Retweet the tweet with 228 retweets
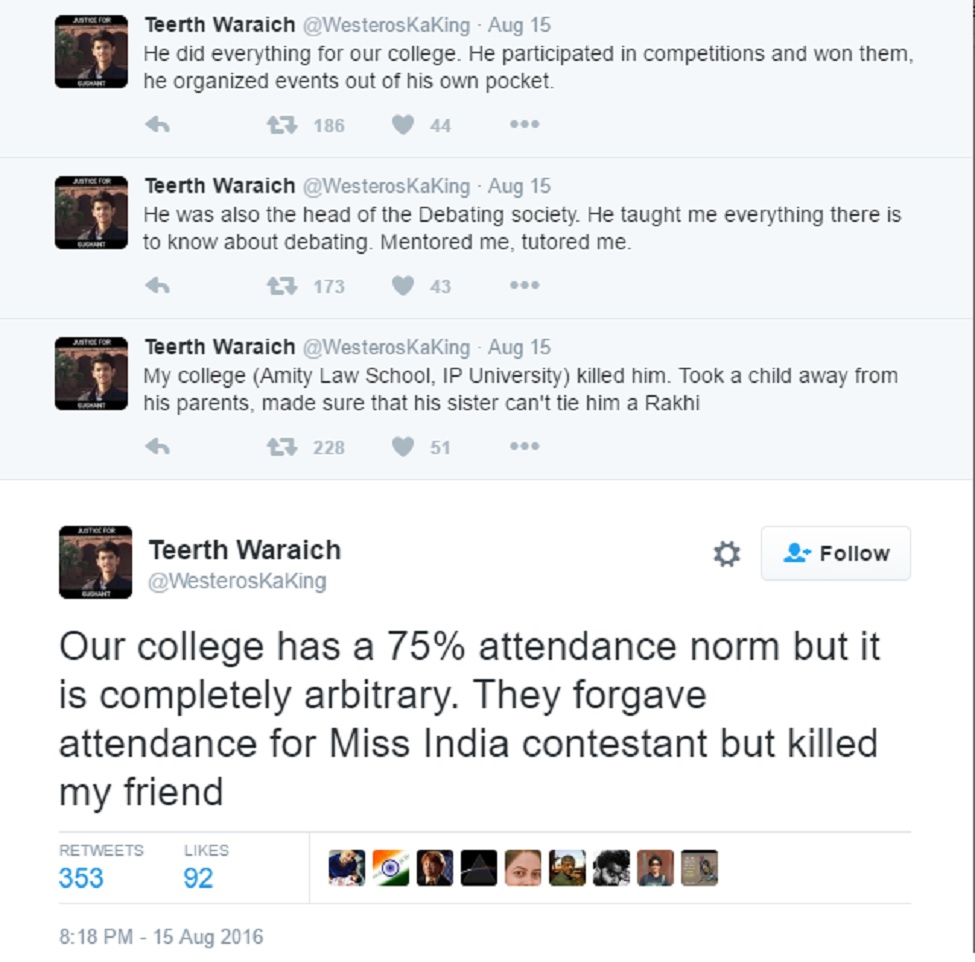This screenshot has height=962, width=975. coord(282,446)
